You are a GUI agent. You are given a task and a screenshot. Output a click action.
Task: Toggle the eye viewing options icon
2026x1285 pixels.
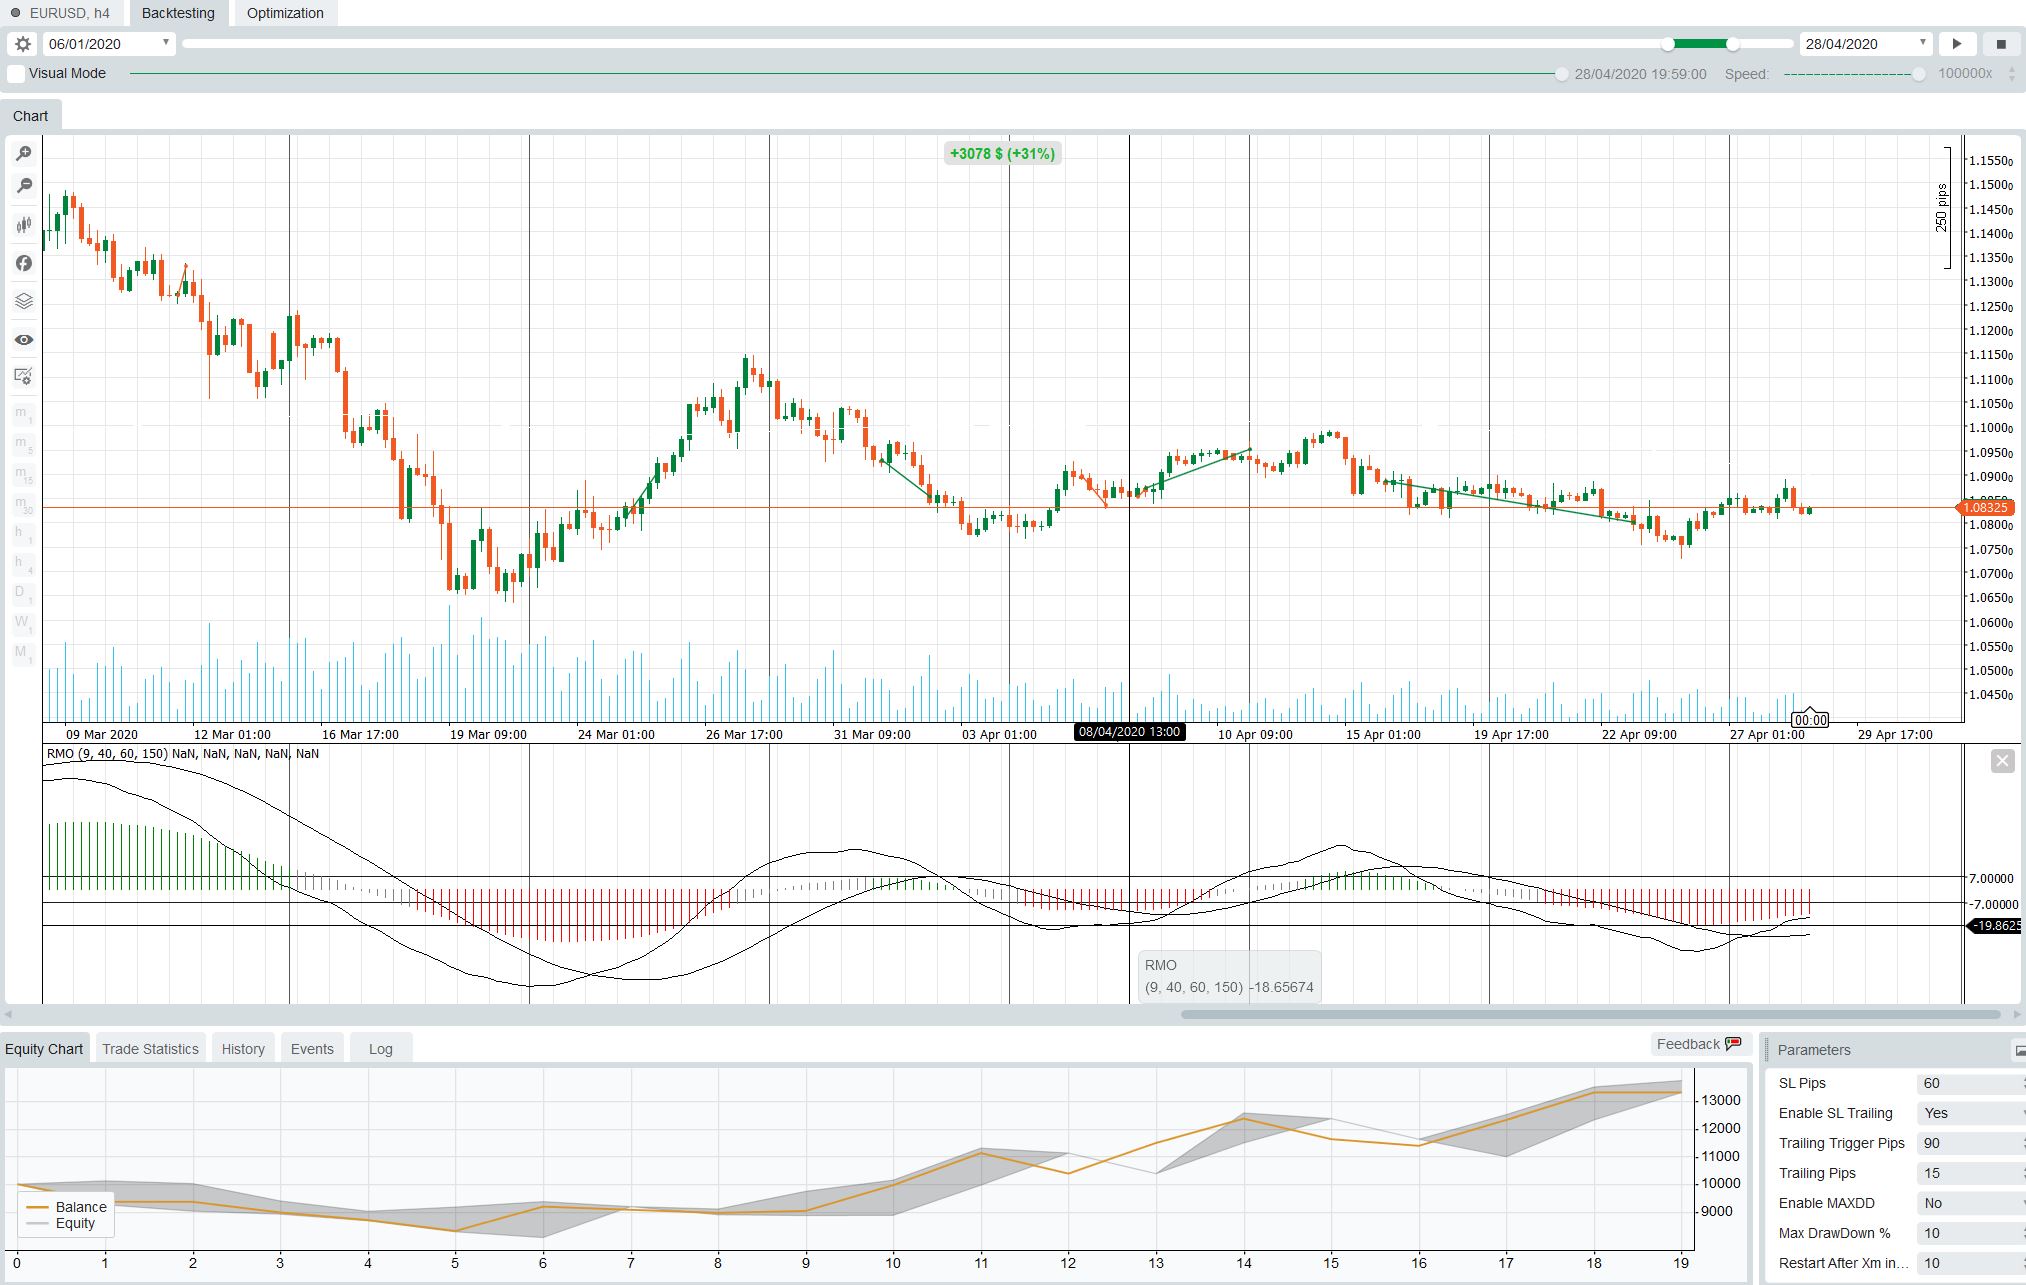point(23,340)
